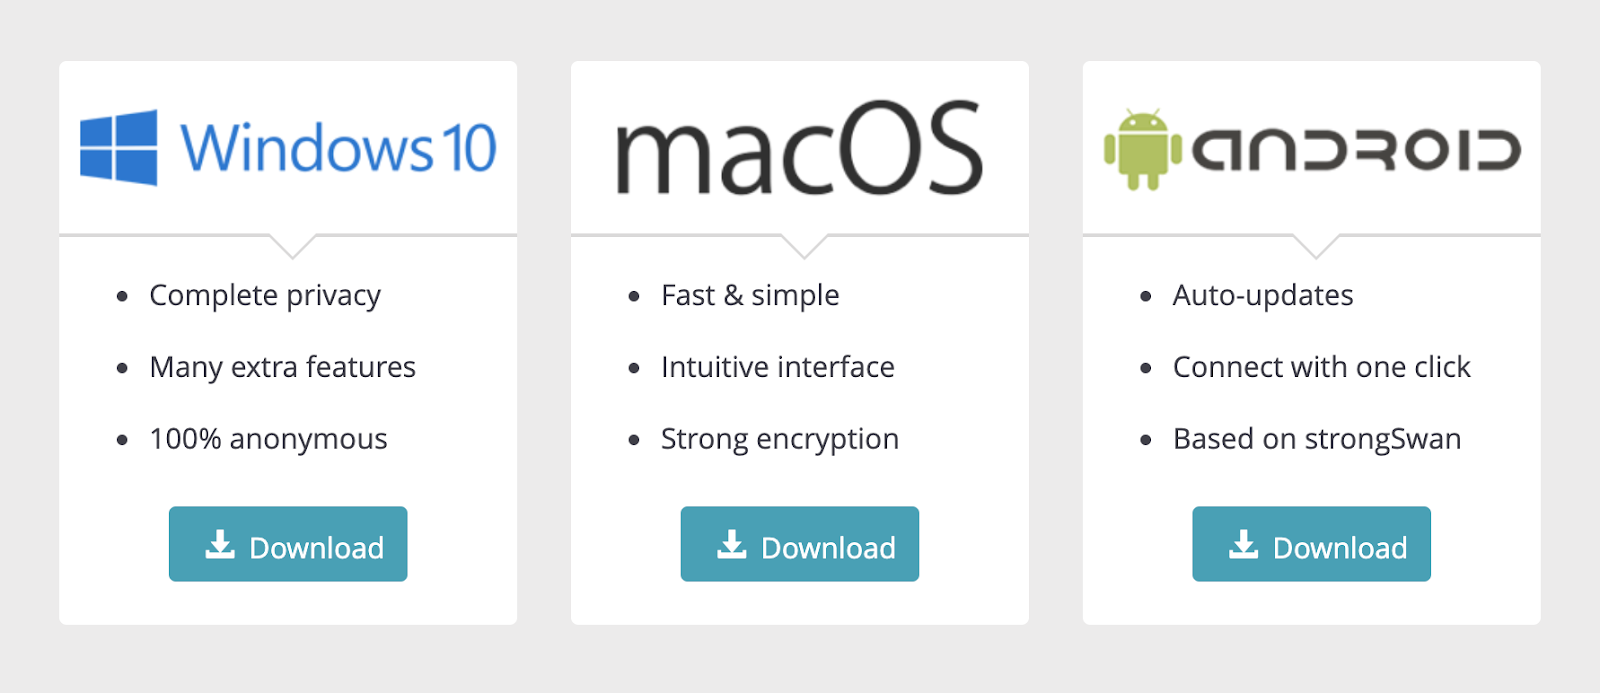
Task: Select the '100% anonymous' list item
Action: pos(268,440)
